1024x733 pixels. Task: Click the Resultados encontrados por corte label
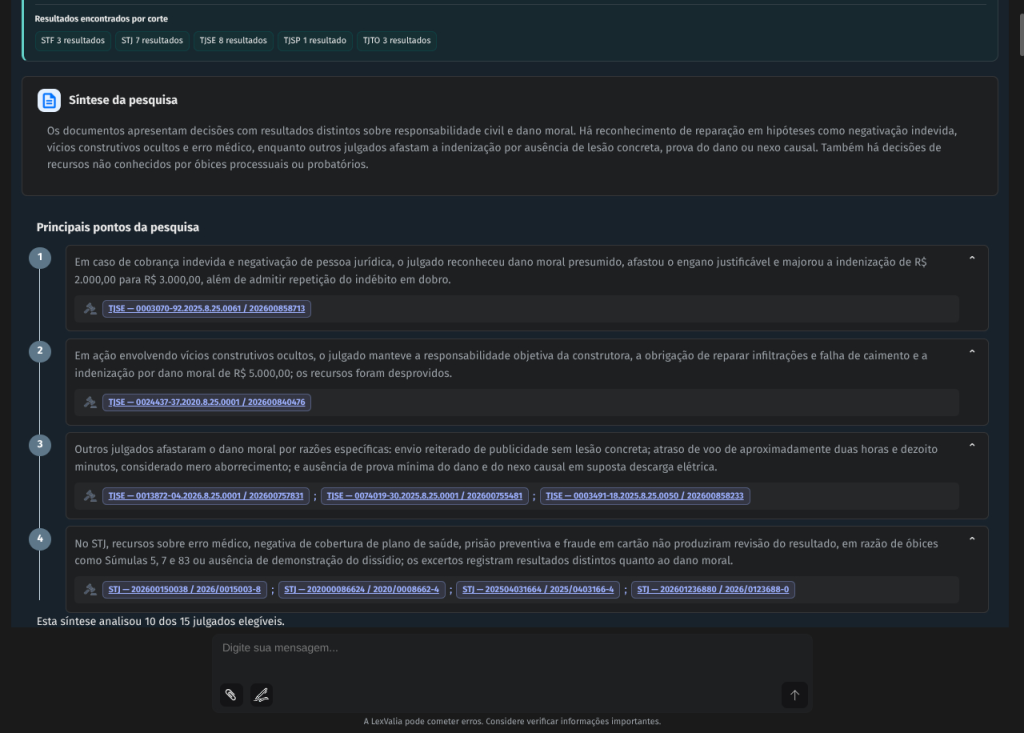pyautogui.click(x=101, y=19)
